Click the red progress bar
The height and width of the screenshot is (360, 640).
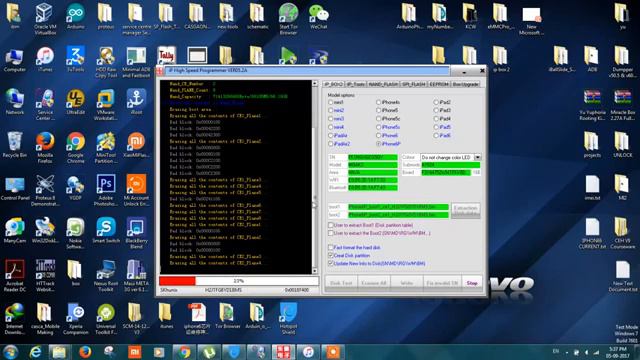(238, 281)
